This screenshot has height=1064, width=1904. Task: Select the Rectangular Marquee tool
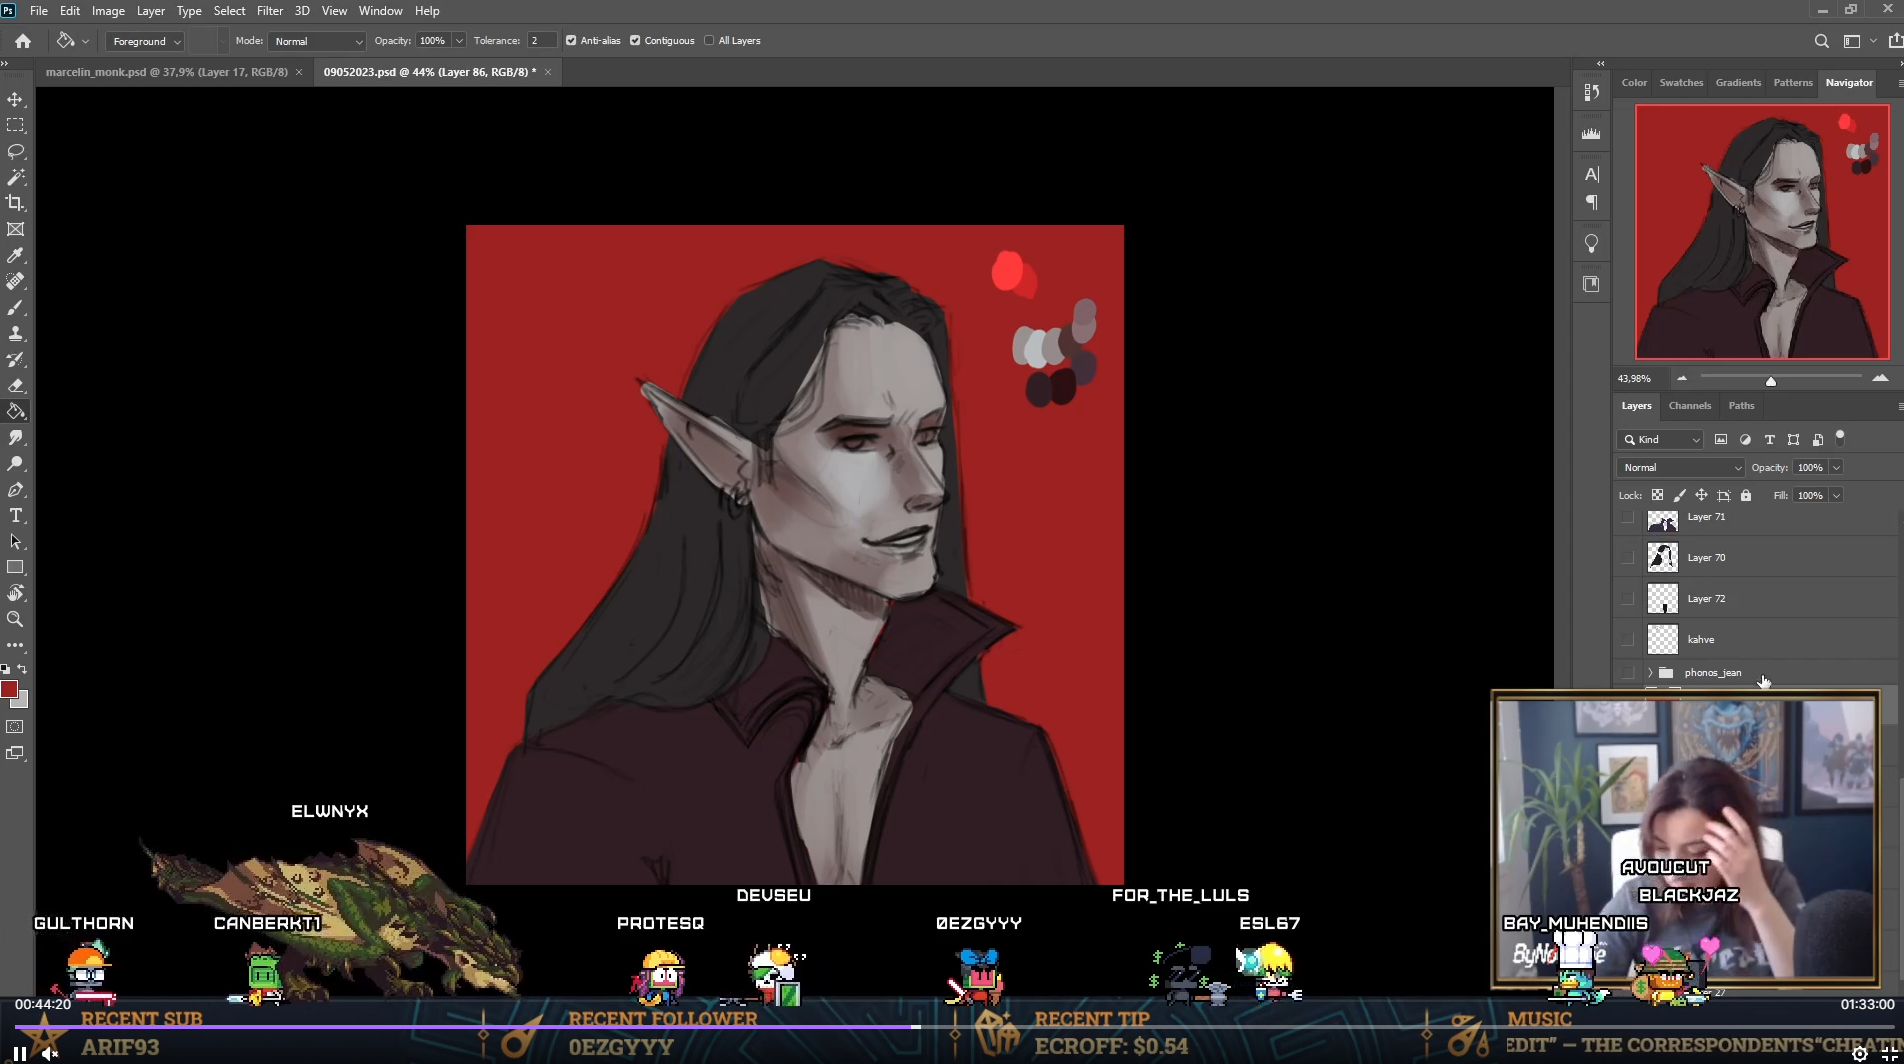15,126
